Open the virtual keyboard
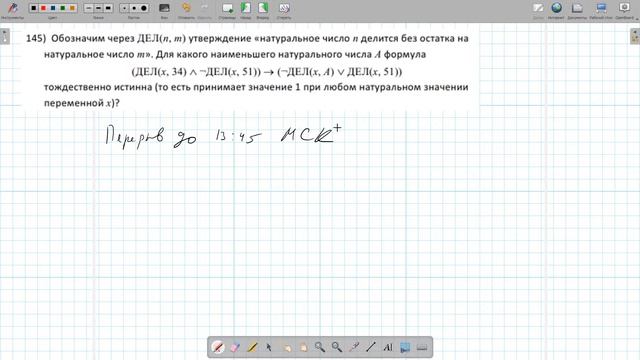 422,347
